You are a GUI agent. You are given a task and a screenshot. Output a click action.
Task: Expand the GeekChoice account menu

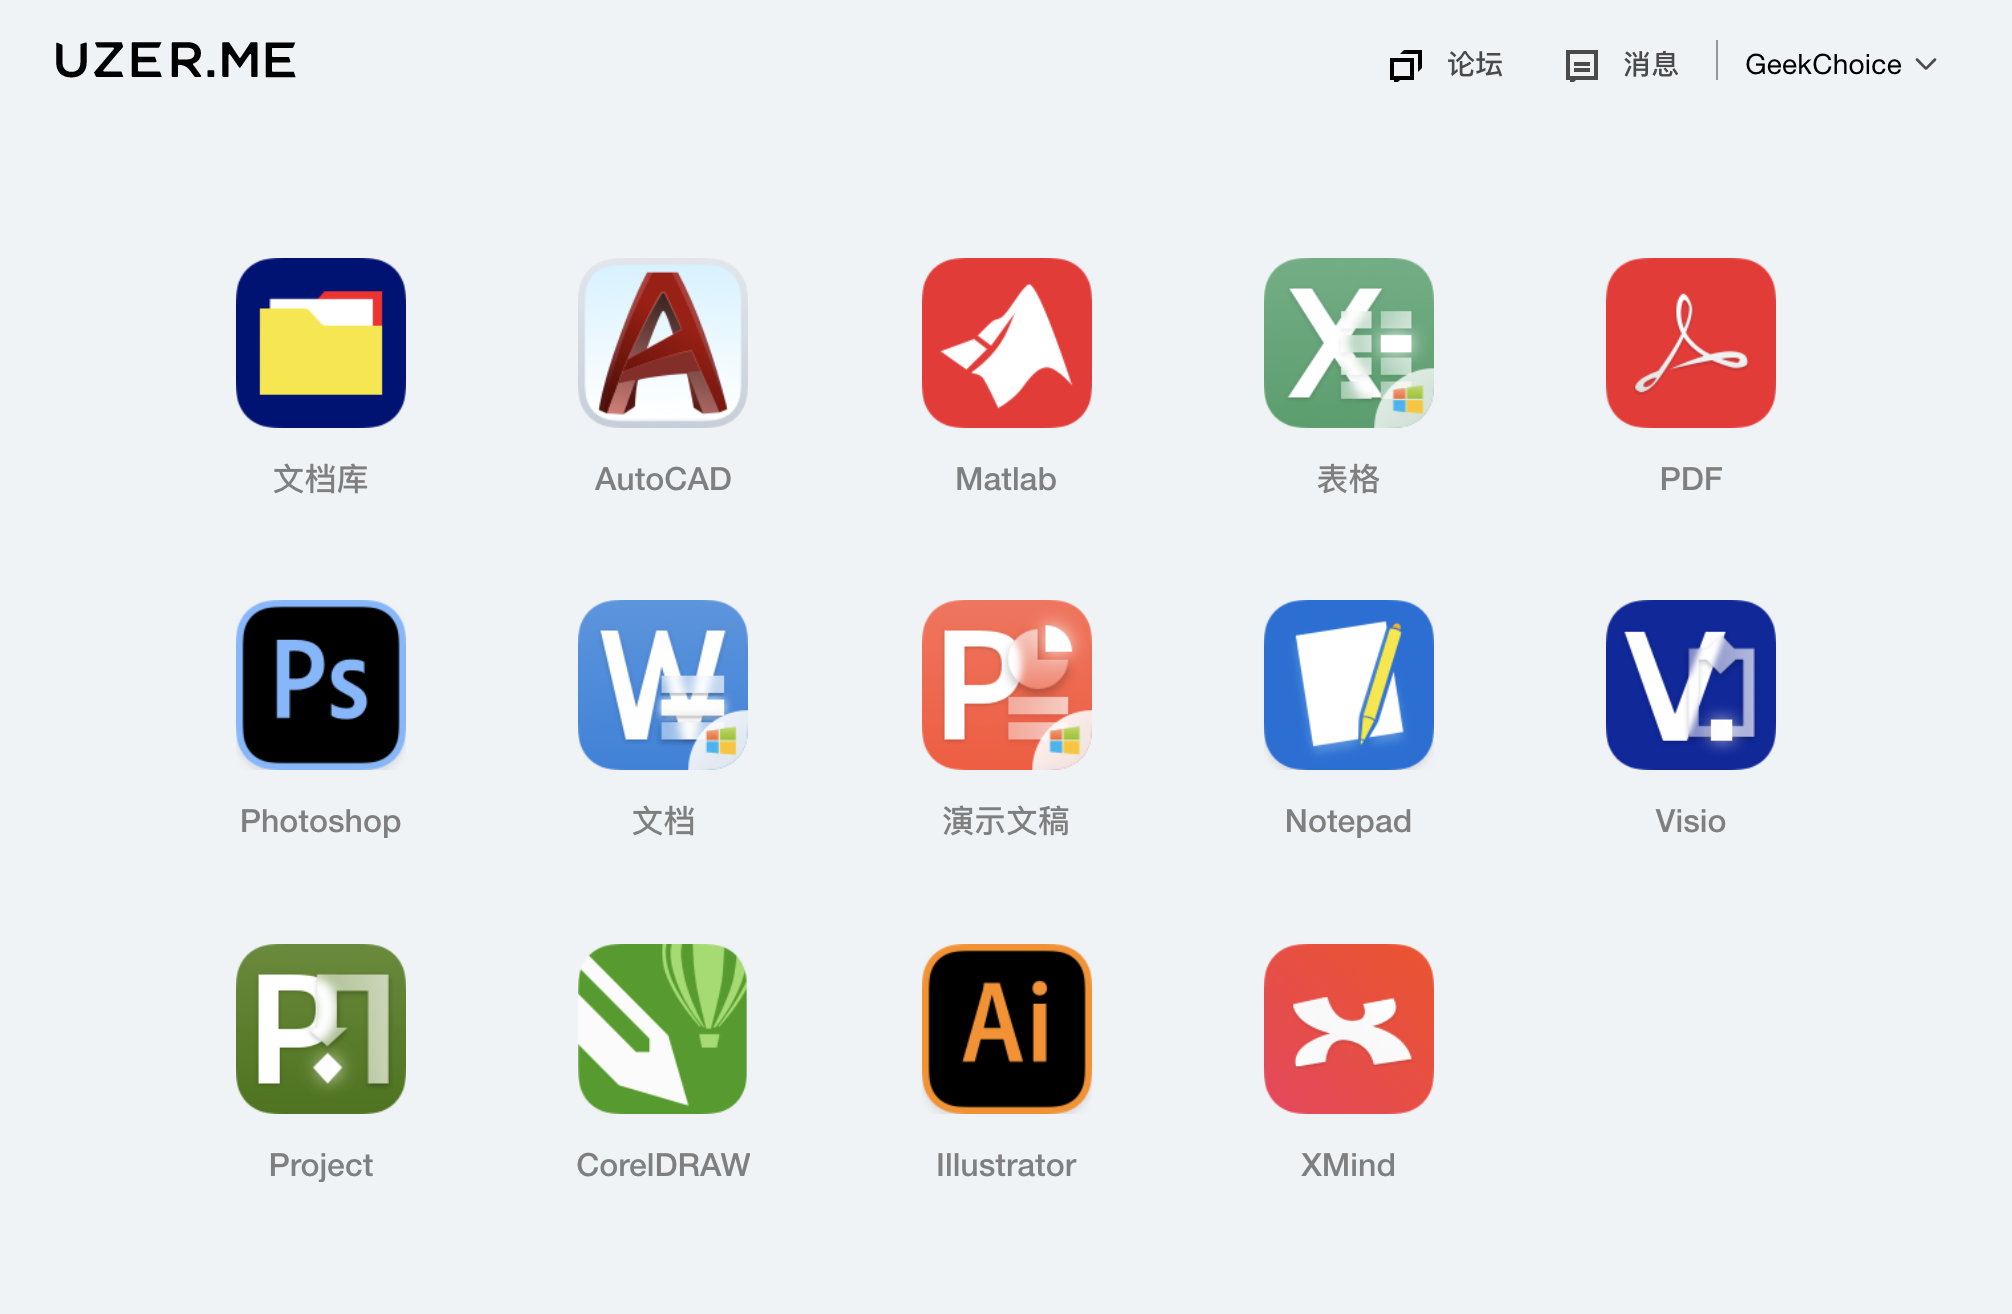(x=1841, y=64)
